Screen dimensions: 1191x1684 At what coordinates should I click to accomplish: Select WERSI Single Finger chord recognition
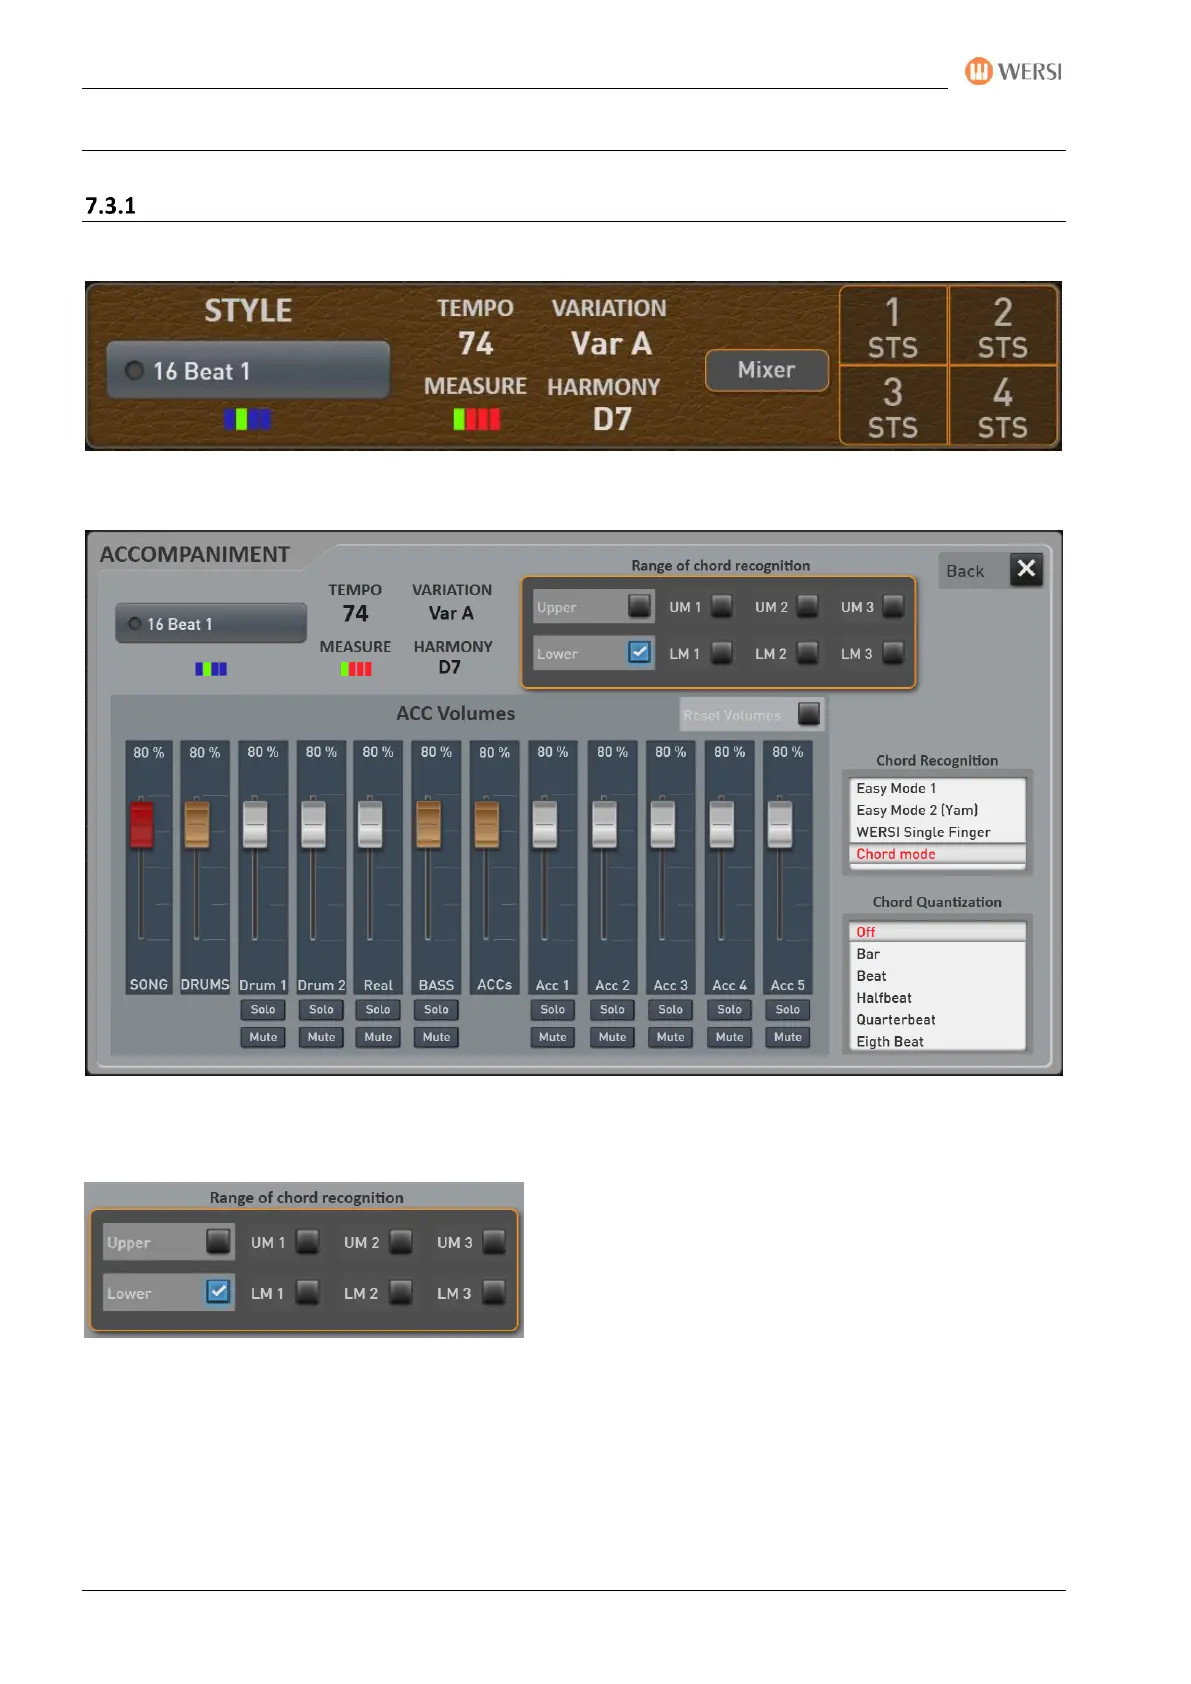pyautogui.click(x=938, y=832)
